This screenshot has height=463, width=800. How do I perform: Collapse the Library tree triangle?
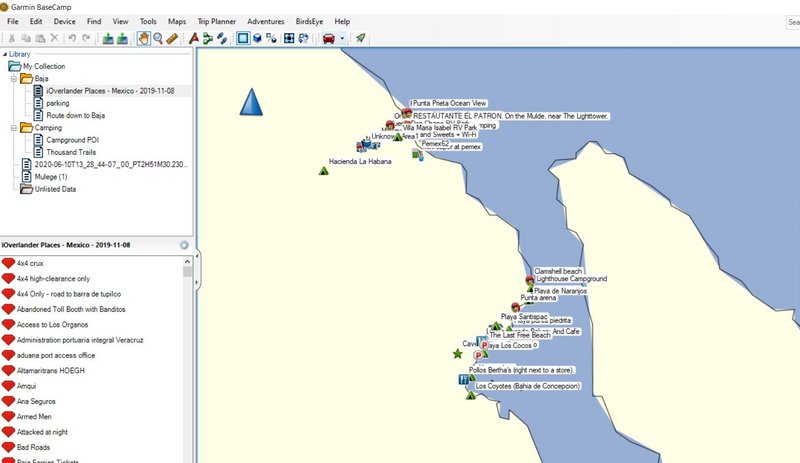coord(5,54)
